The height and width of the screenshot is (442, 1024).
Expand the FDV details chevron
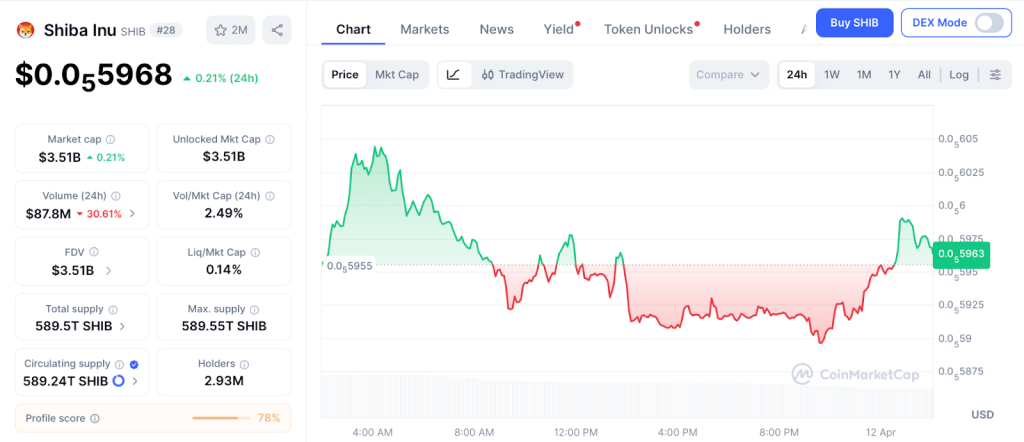click(x=109, y=271)
